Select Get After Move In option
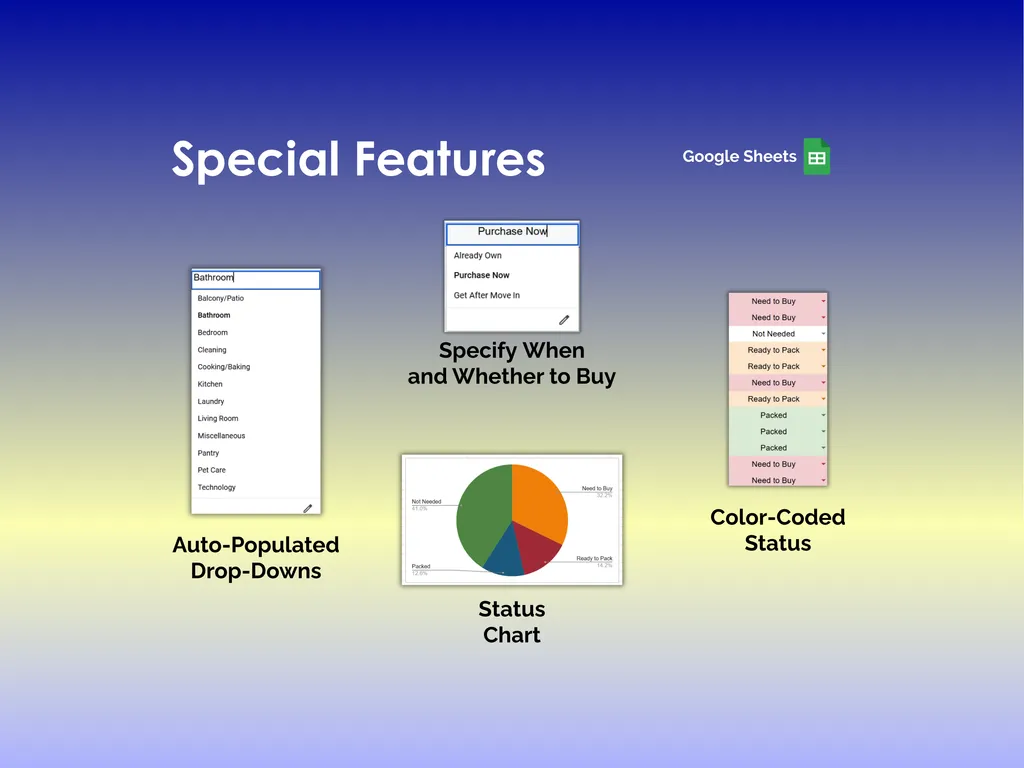 point(487,296)
